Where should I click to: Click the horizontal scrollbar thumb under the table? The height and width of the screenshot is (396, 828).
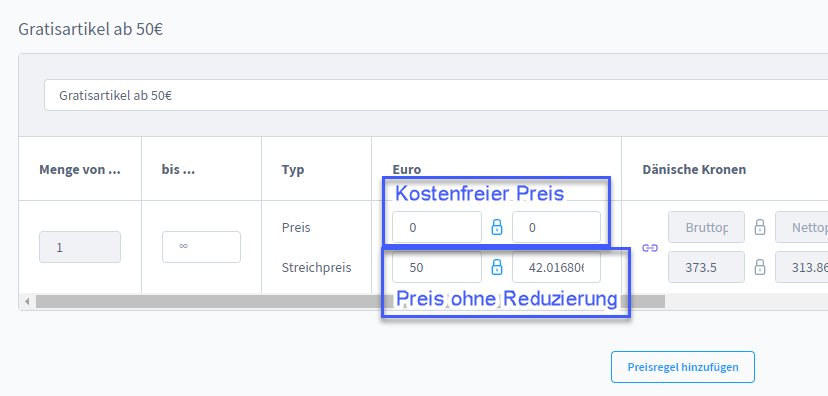350,302
